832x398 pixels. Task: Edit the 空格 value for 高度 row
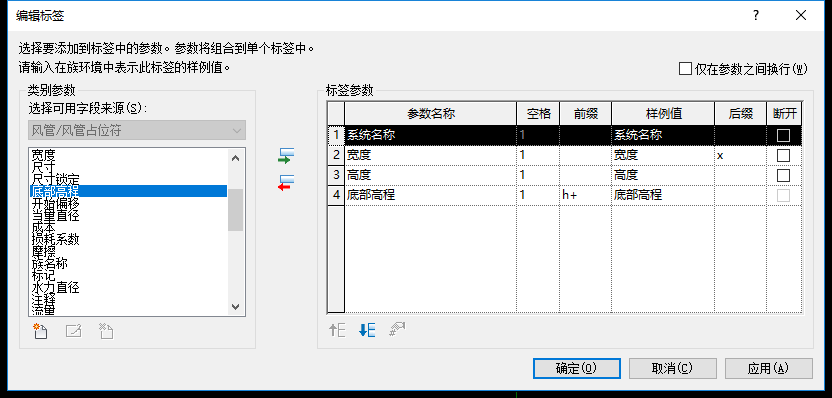538,175
